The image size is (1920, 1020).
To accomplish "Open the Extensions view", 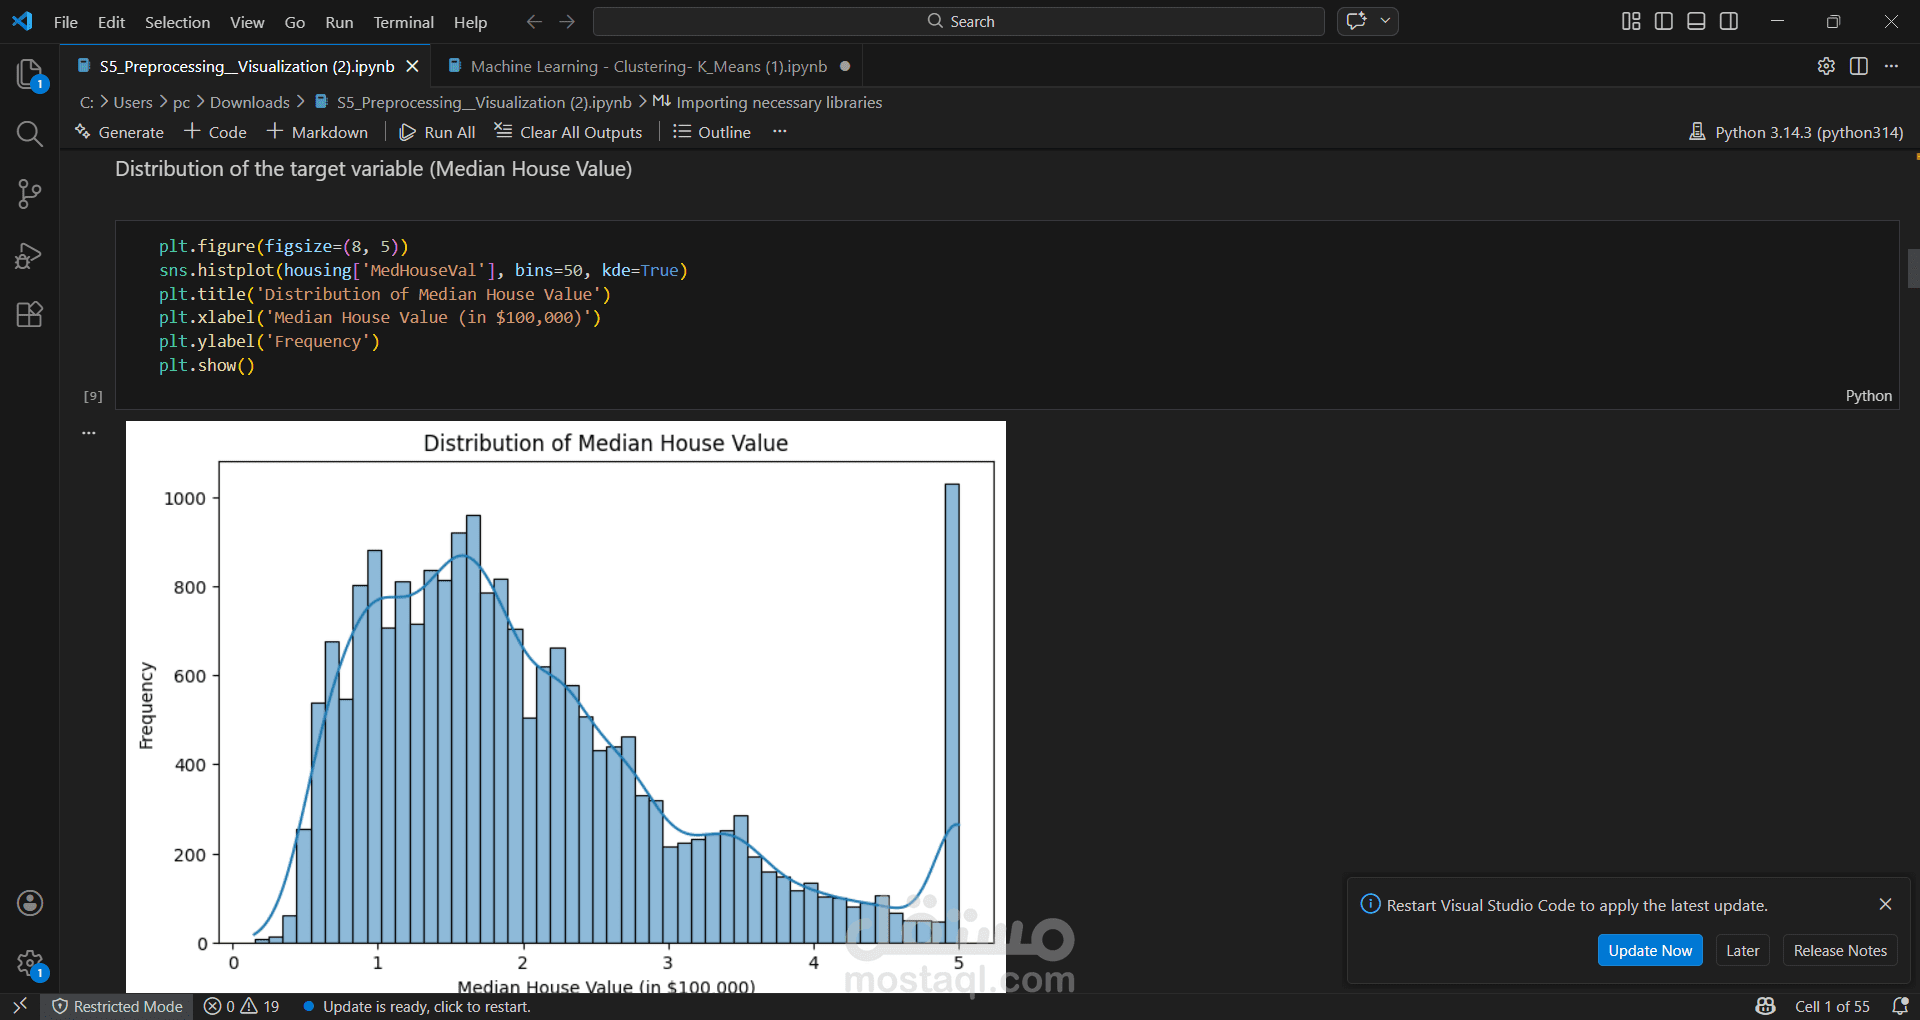I will 29,314.
